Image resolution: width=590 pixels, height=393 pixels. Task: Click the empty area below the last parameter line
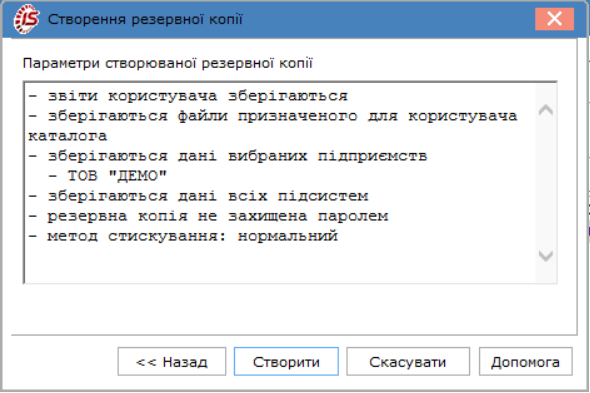[x=280, y=264]
